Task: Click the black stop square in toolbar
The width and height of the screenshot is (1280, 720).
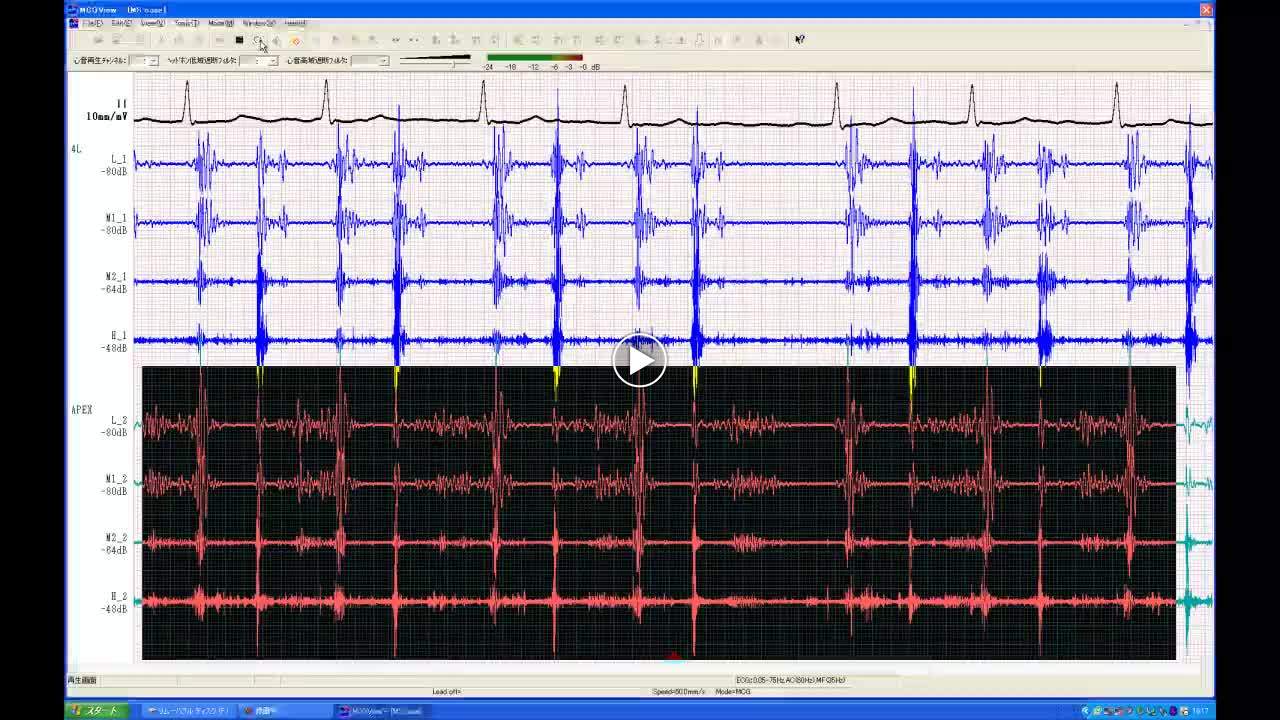Action: 239,40
